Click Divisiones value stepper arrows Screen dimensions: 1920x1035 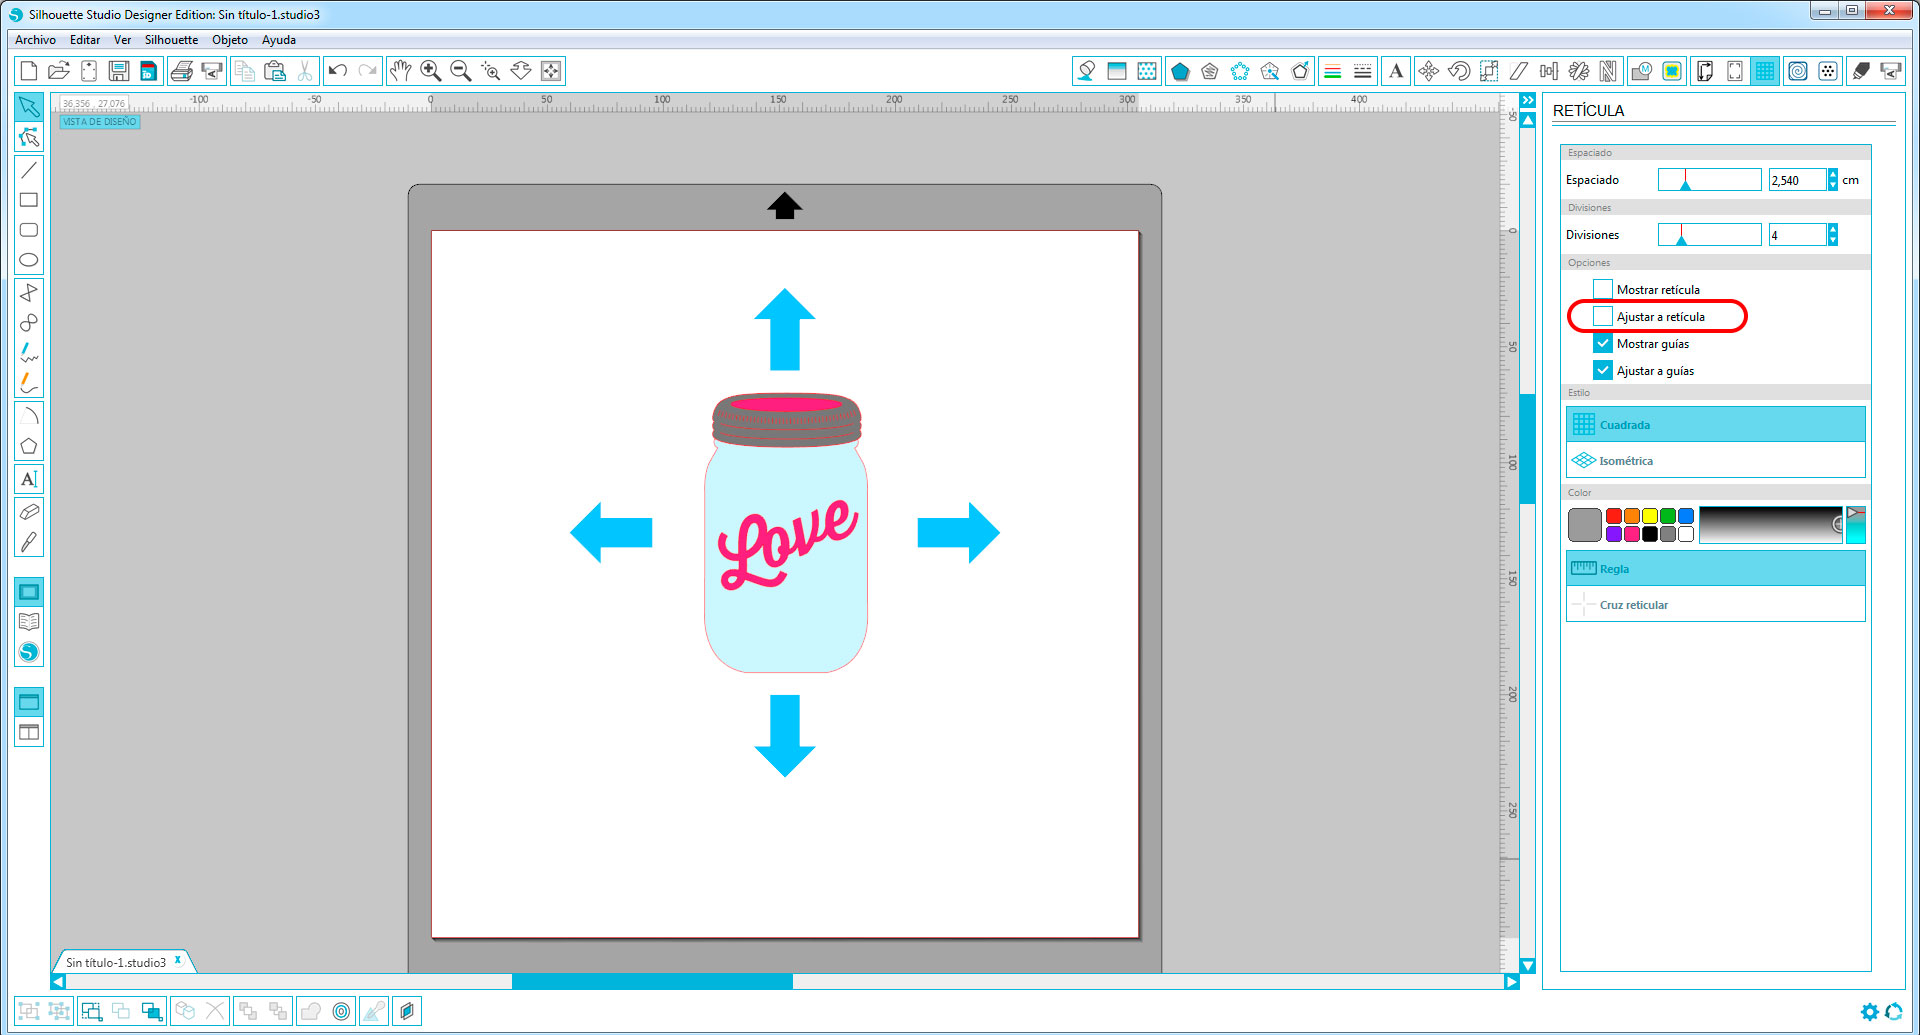(1833, 235)
